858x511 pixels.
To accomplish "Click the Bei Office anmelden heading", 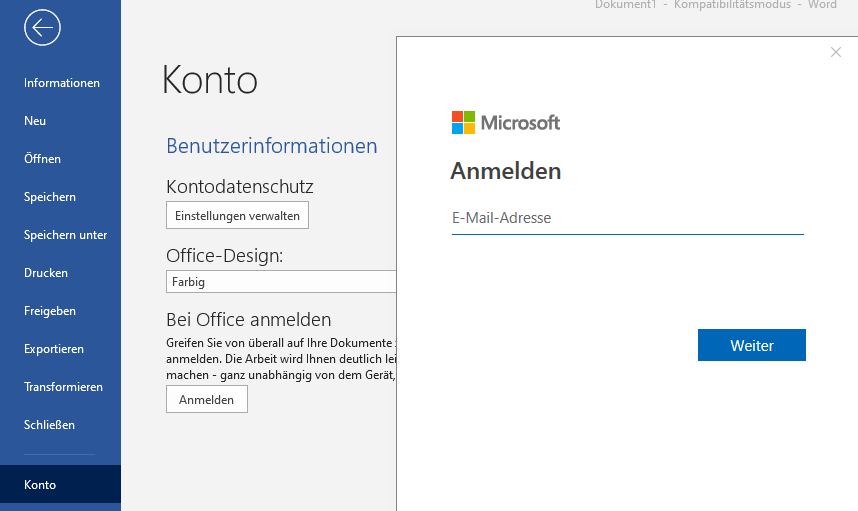I will (x=249, y=320).
